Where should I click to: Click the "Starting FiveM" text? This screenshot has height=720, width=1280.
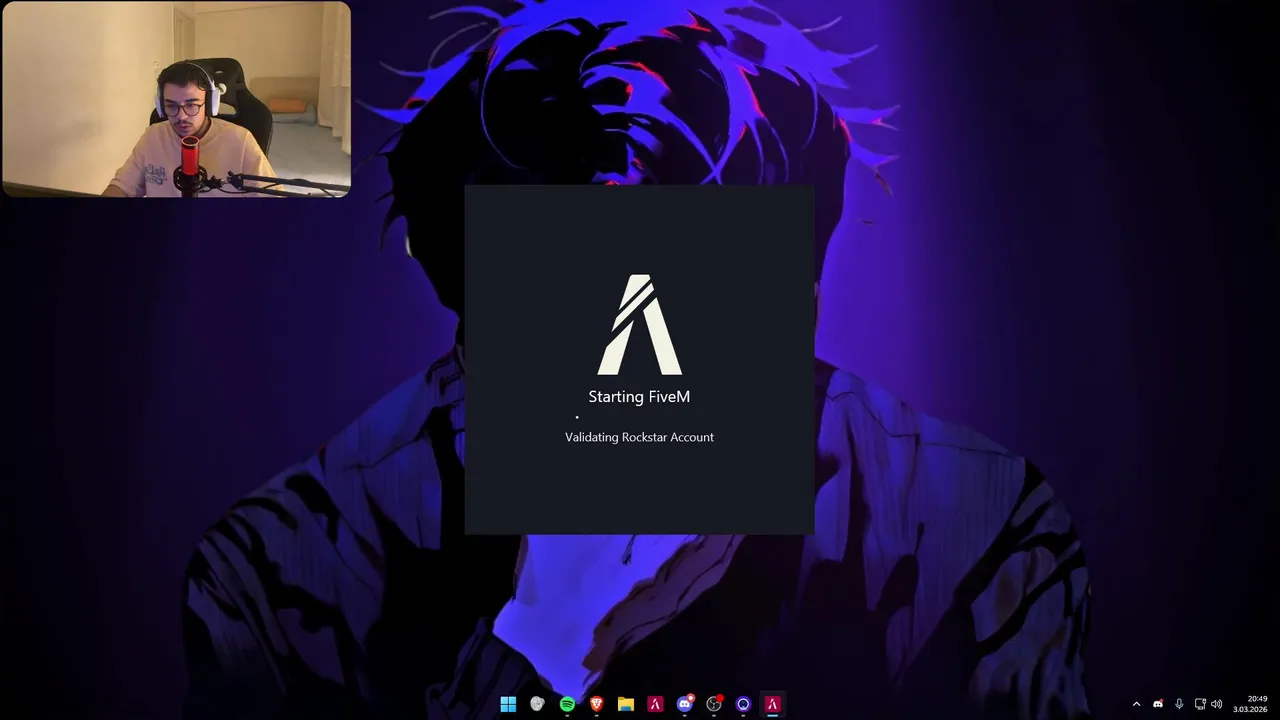[639, 397]
